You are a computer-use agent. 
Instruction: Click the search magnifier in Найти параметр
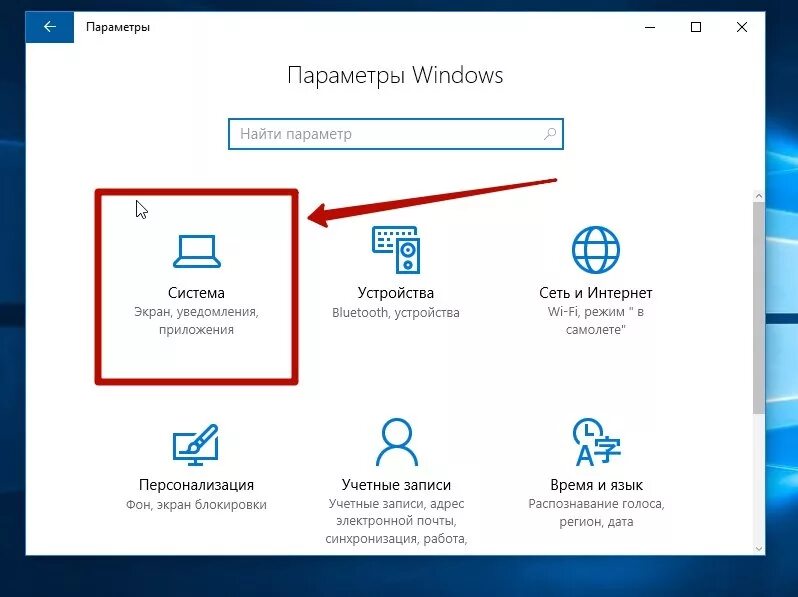coord(550,134)
